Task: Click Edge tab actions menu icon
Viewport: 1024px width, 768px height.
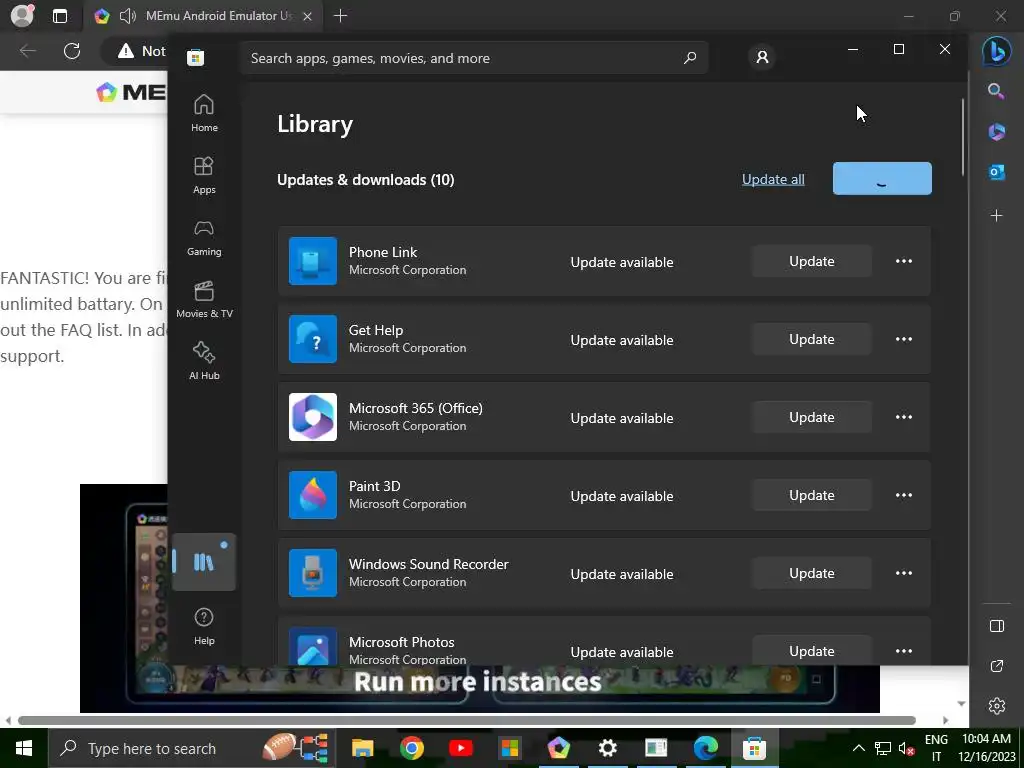Action: pos(59,16)
